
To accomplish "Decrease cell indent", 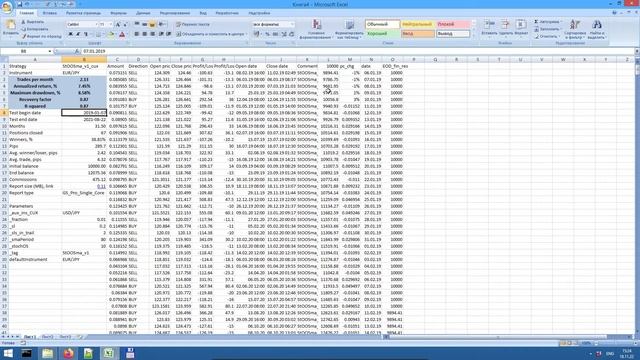I will [x=161, y=34].
